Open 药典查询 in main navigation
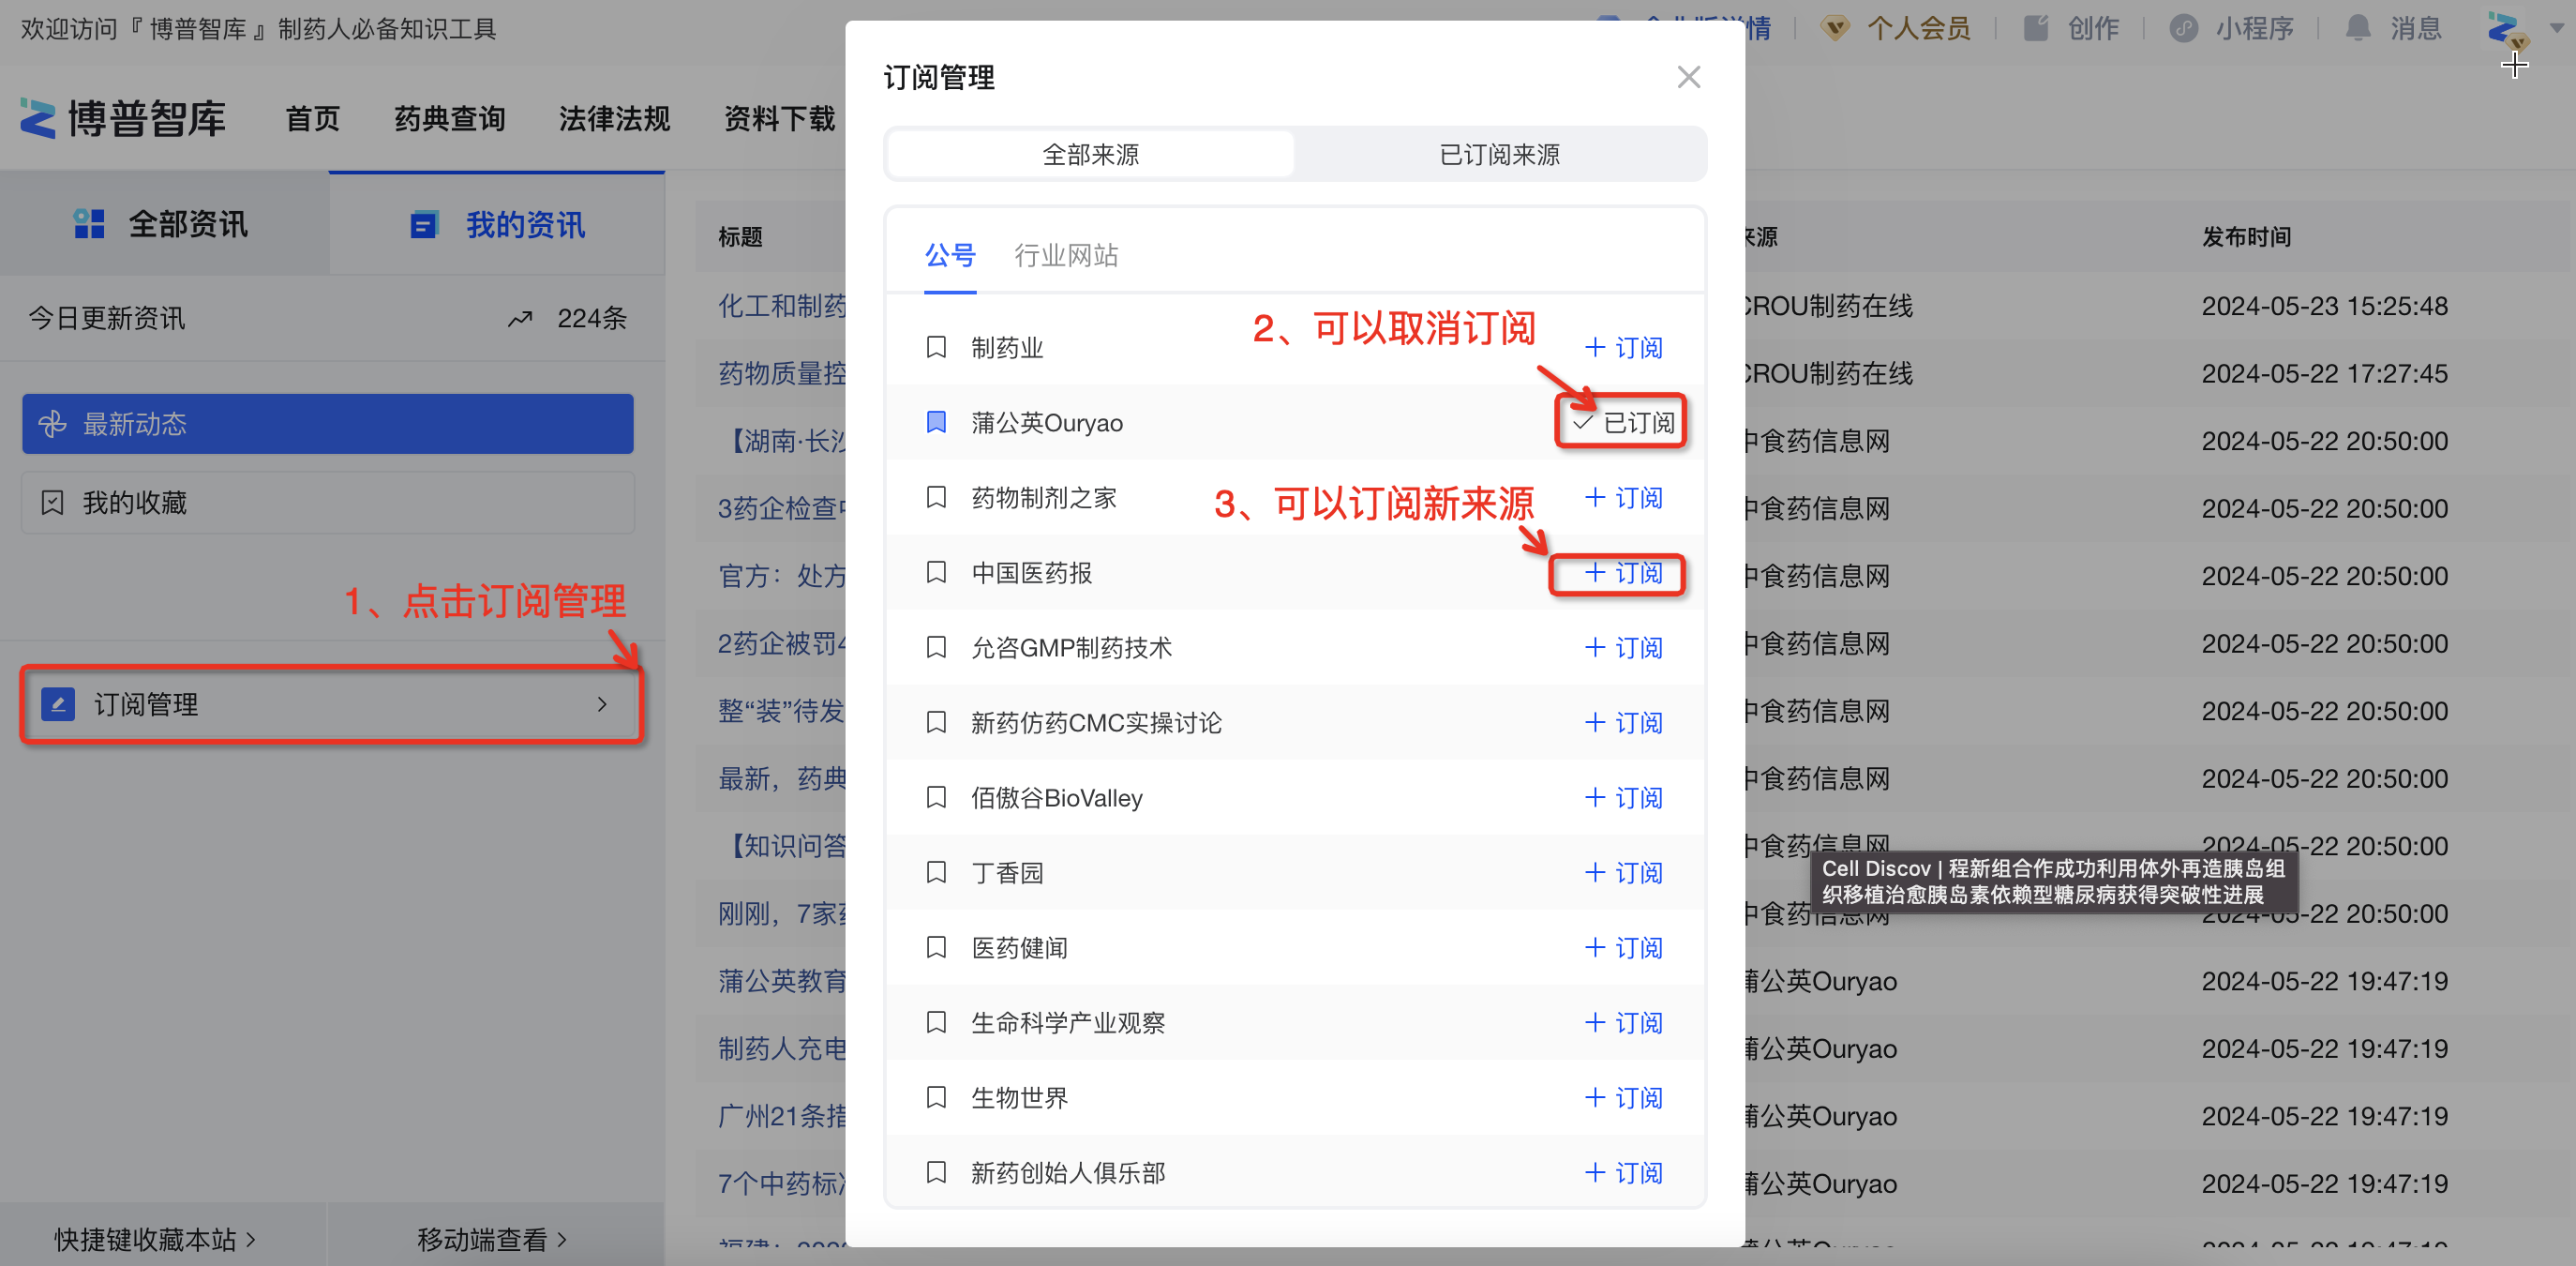 (x=449, y=118)
